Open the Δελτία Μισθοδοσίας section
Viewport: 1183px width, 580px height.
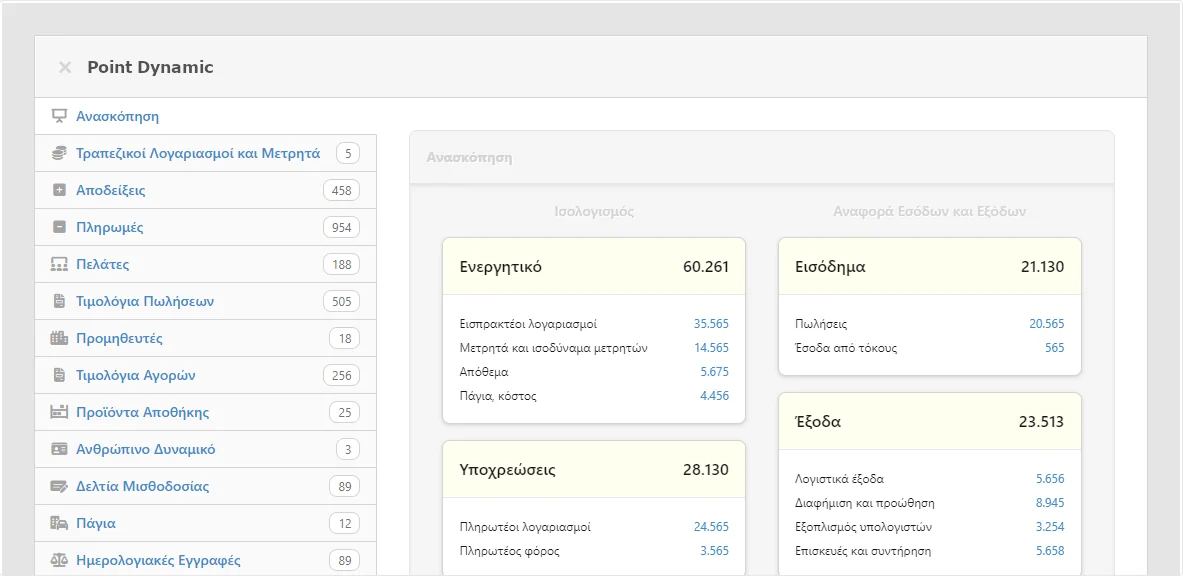[x=142, y=486]
